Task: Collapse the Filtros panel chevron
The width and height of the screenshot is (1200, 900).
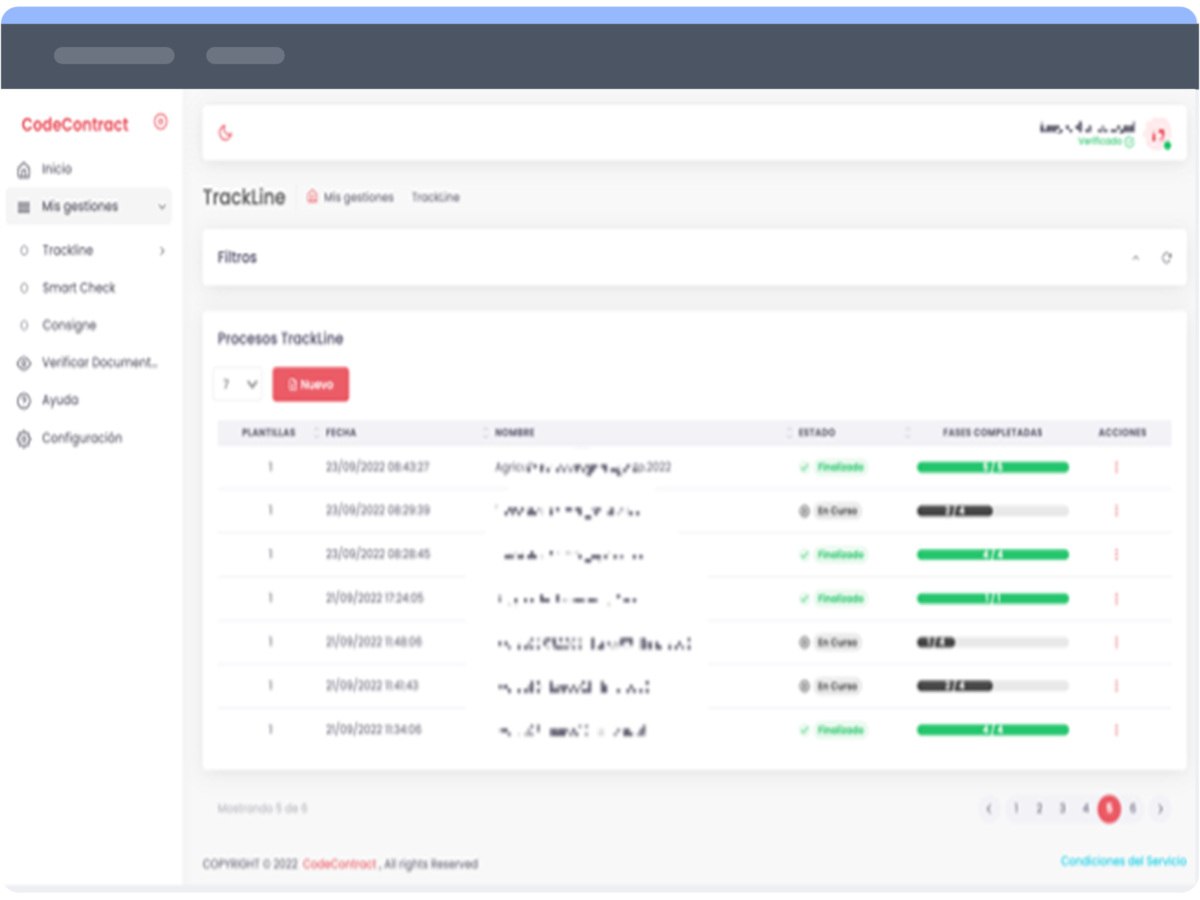Action: 1135,258
